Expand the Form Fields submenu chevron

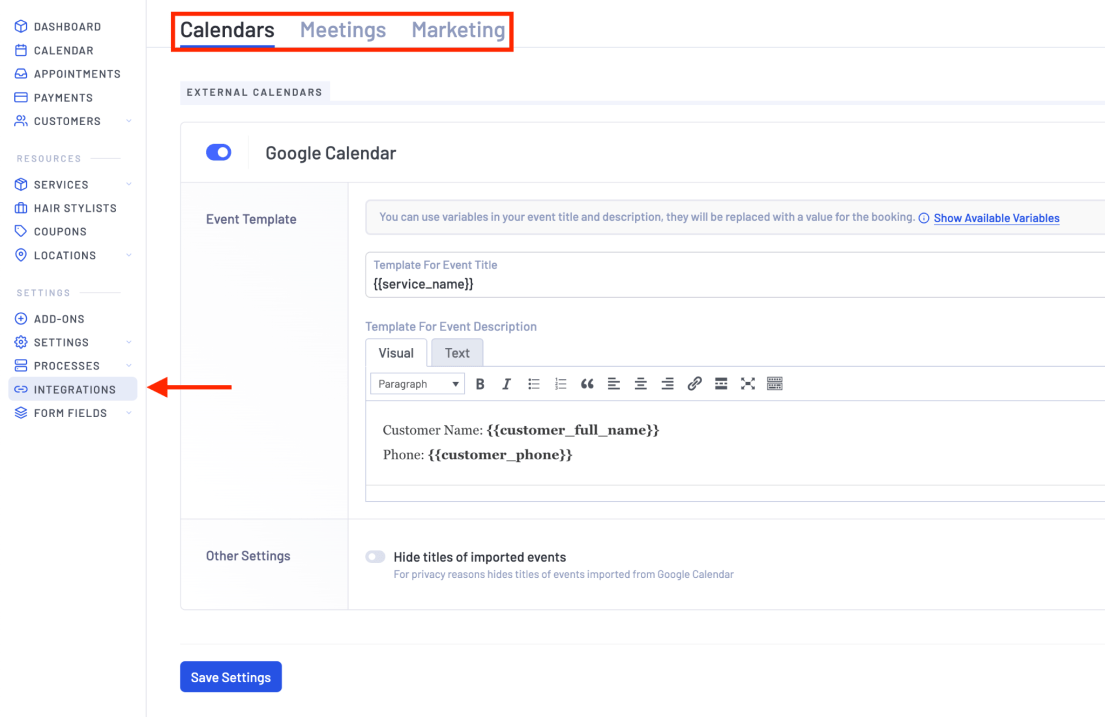(129, 412)
